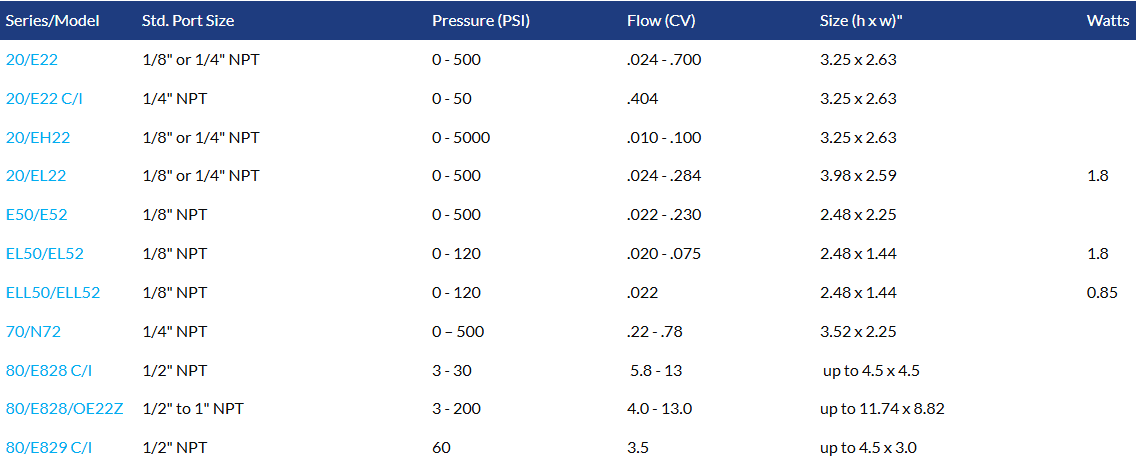Click the Flow (CV) column header
The height and width of the screenshot is (465, 1136).
(x=661, y=21)
